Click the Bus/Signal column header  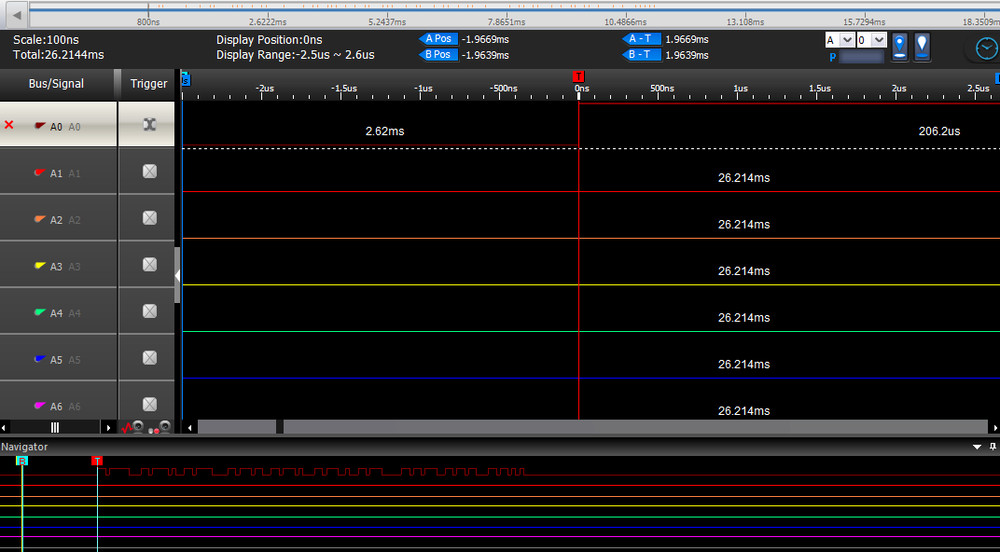click(x=57, y=84)
